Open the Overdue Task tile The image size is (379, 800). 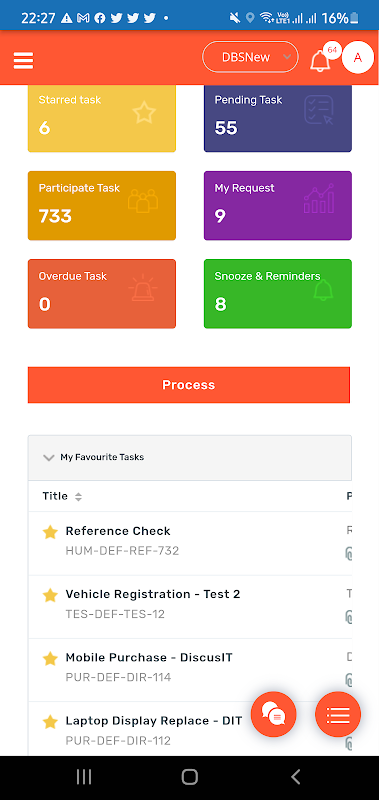102,294
